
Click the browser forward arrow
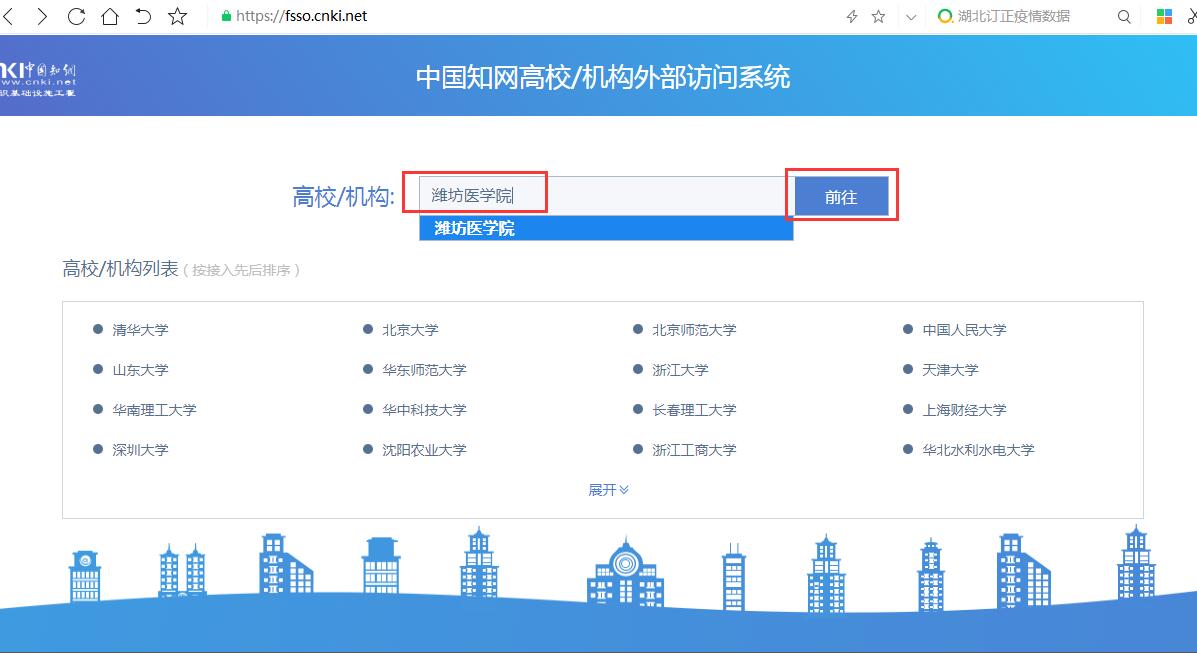[x=42, y=16]
